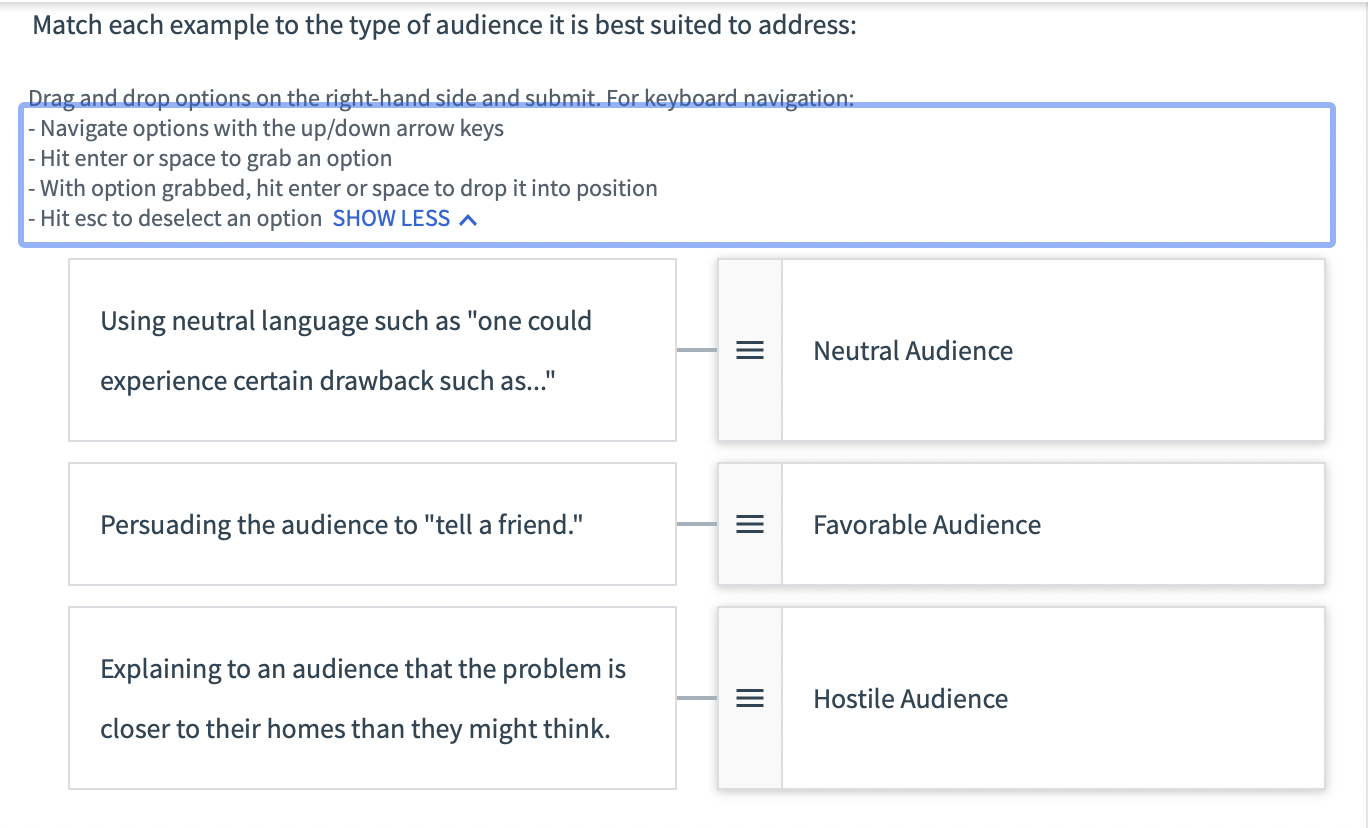Grab the 'one could experience certain drawback' option
This screenshot has width=1368, height=828.
[372, 351]
